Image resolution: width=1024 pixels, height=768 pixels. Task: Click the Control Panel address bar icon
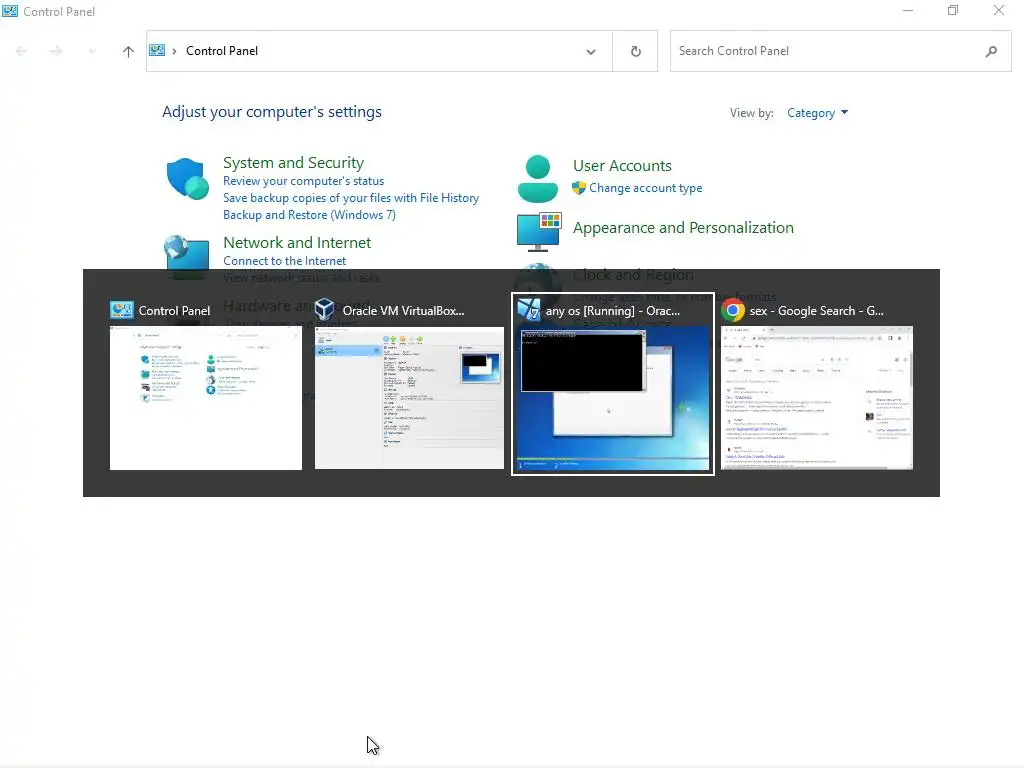[x=157, y=50]
